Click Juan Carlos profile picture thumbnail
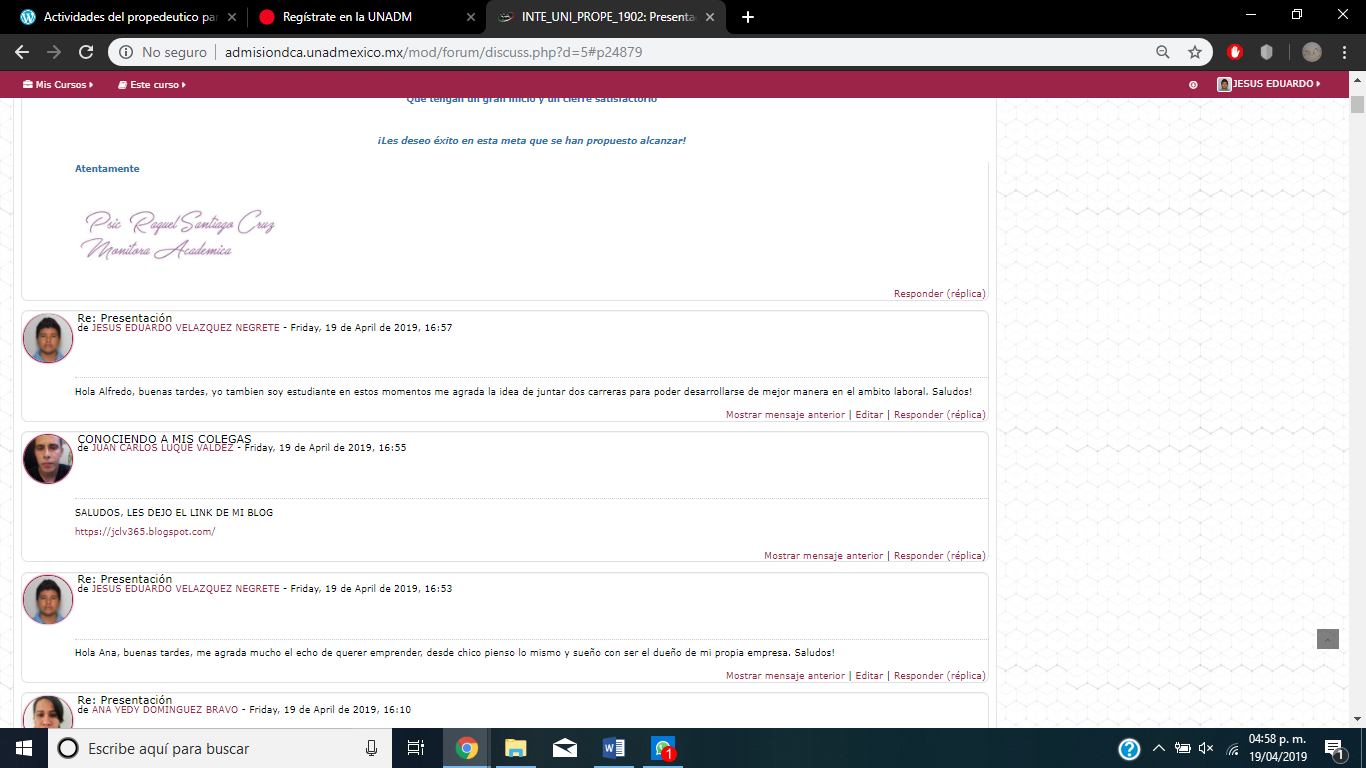This screenshot has height=768, width=1366. 48,459
